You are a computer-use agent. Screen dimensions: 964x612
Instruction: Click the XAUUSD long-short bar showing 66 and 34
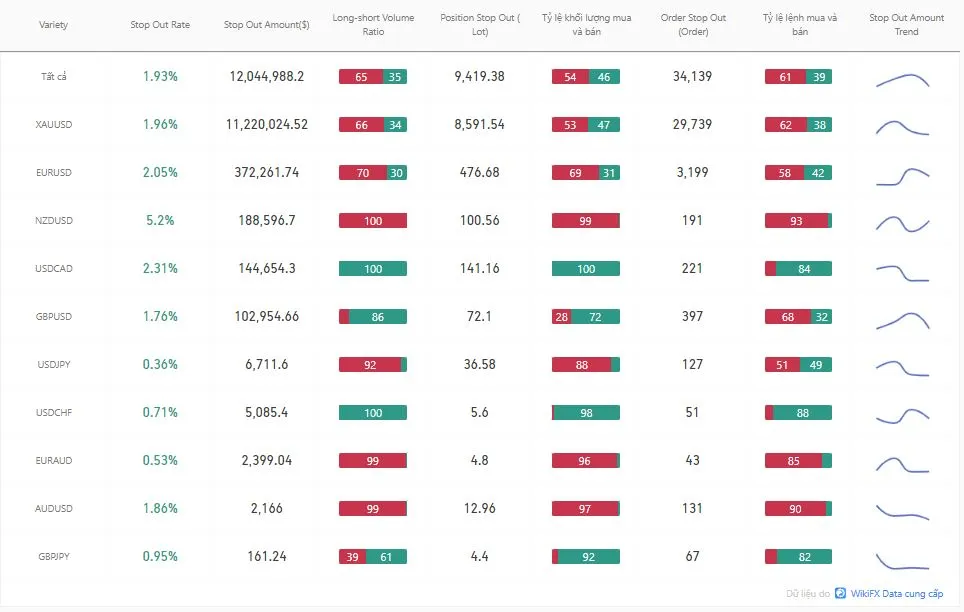click(x=373, y=125)
